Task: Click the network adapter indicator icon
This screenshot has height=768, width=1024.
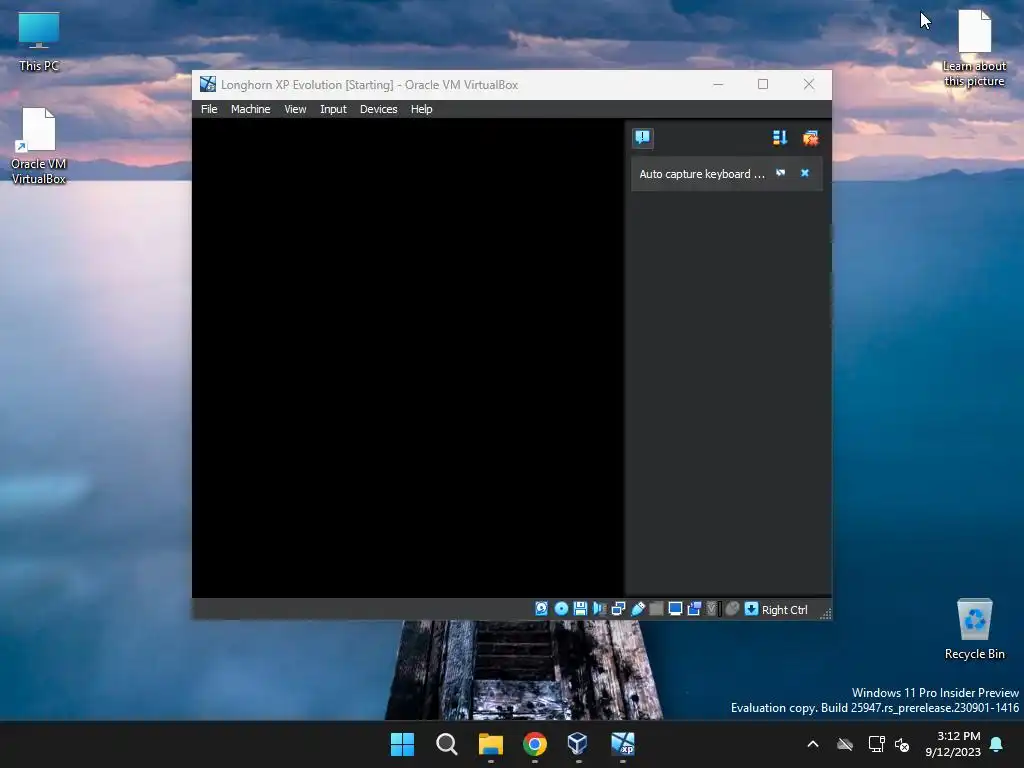Action: (x=618, y=609)
